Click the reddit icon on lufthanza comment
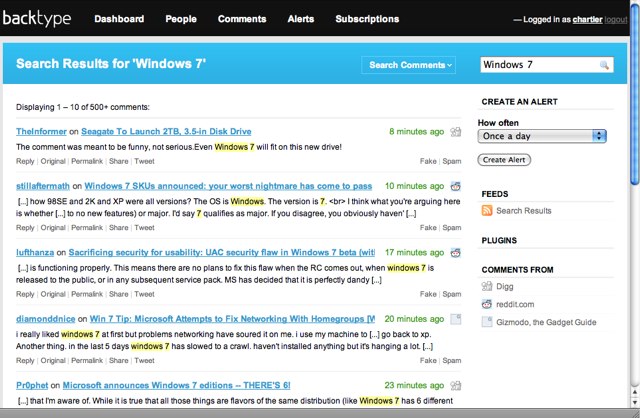This screenshot has height=418, width=640. tap(456, 253)
